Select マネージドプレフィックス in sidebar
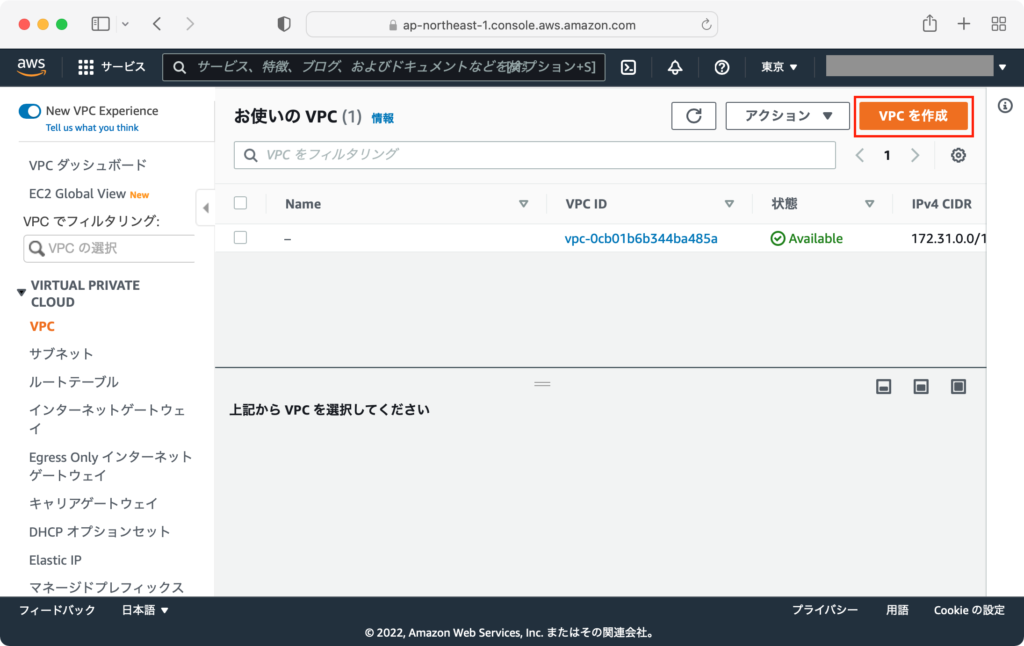This screenshot has height=646, width=1024. pyautogui.click(x=106, y=588)
